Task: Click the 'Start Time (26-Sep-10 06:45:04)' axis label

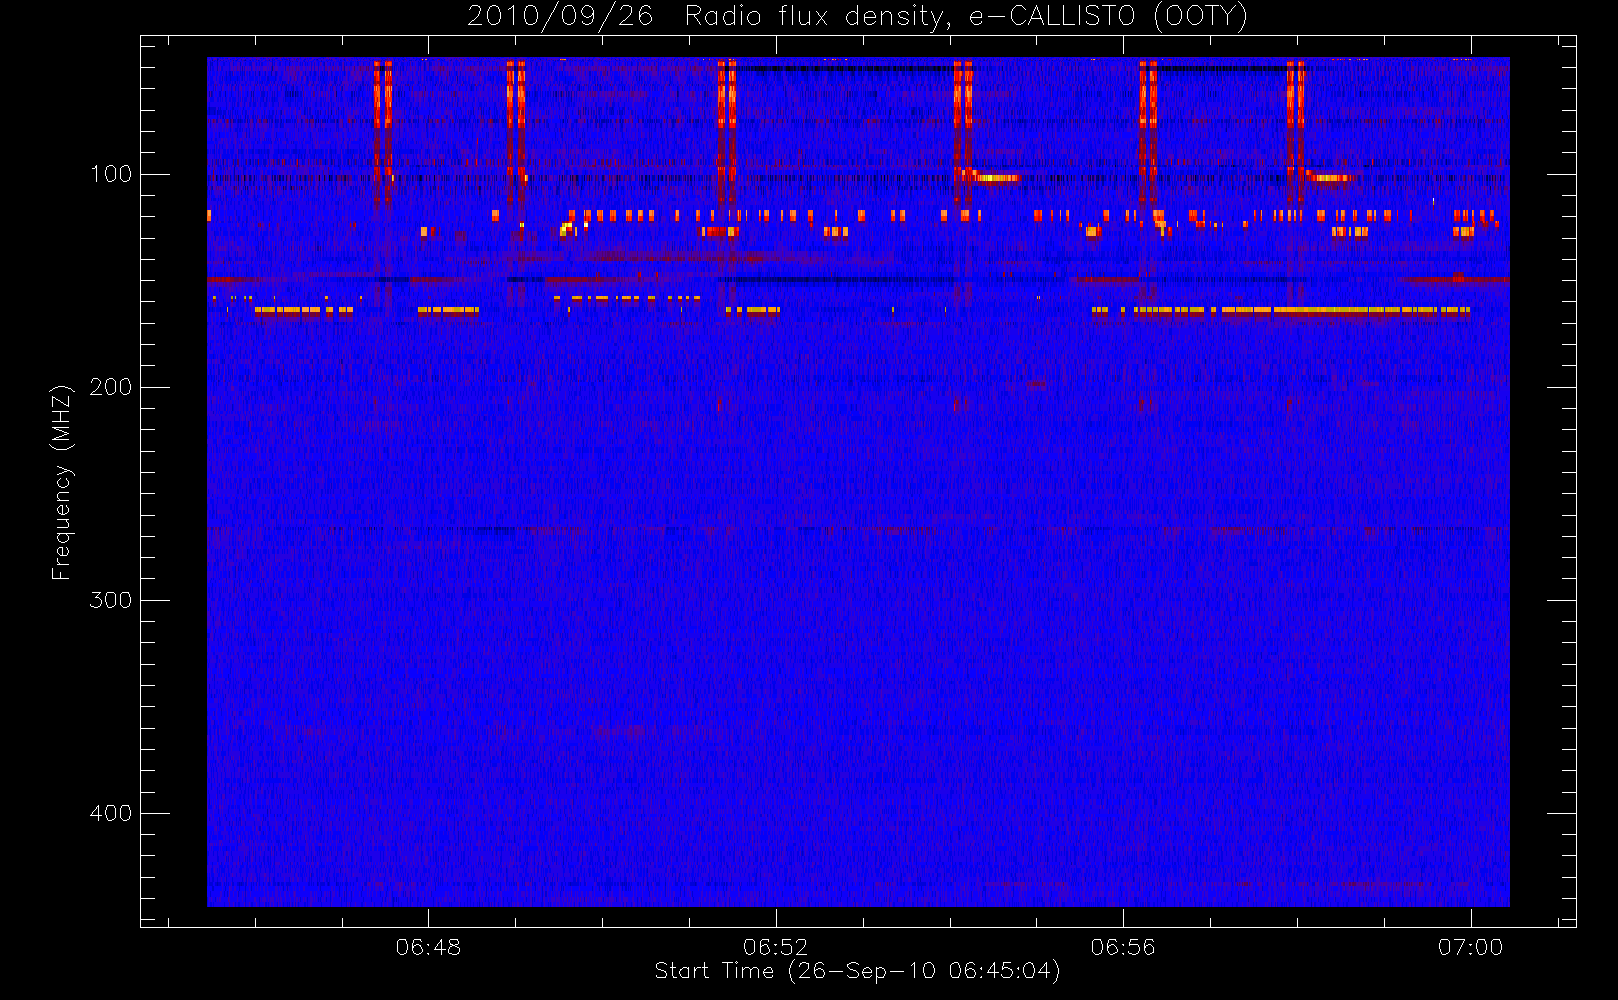Action: tap(857, 971)
